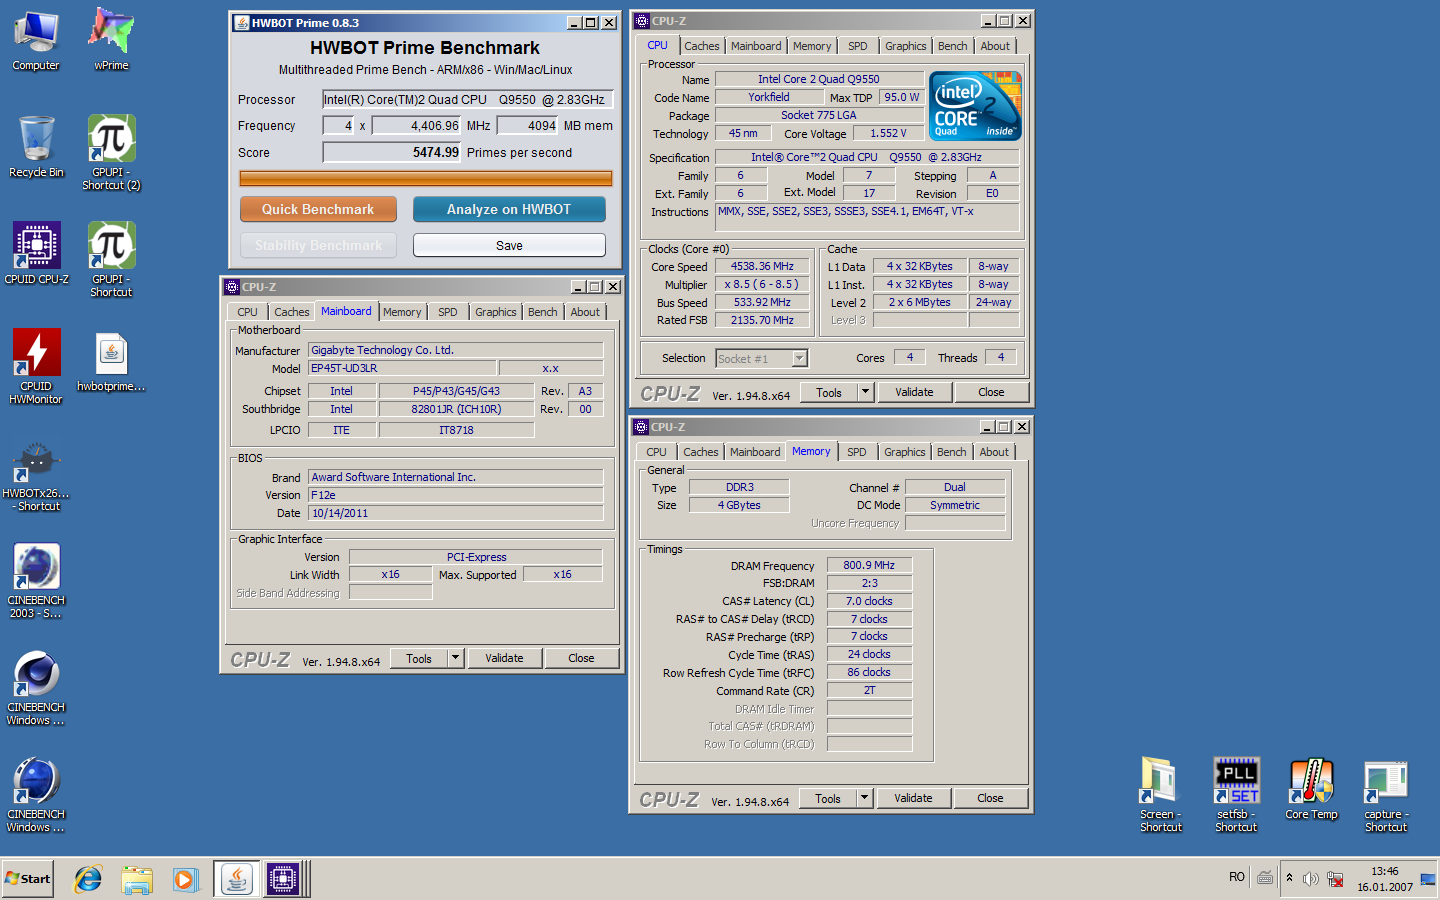This screenshot has height=900, width=1440.
Task: Open the wPrime desktop icon
Action: pyautogui.click(x=111, y=40)
